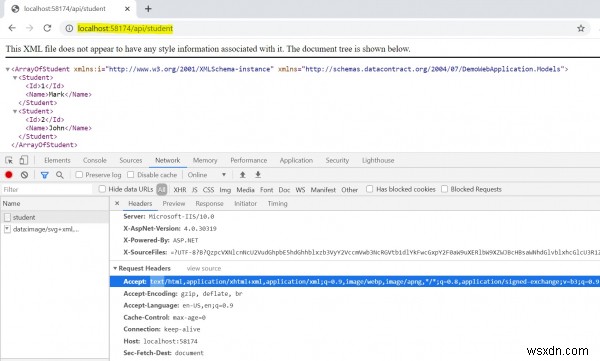Screen dimensions: 600x361
Task: Export HAR file with download arrow
Action: click(258, 175)
